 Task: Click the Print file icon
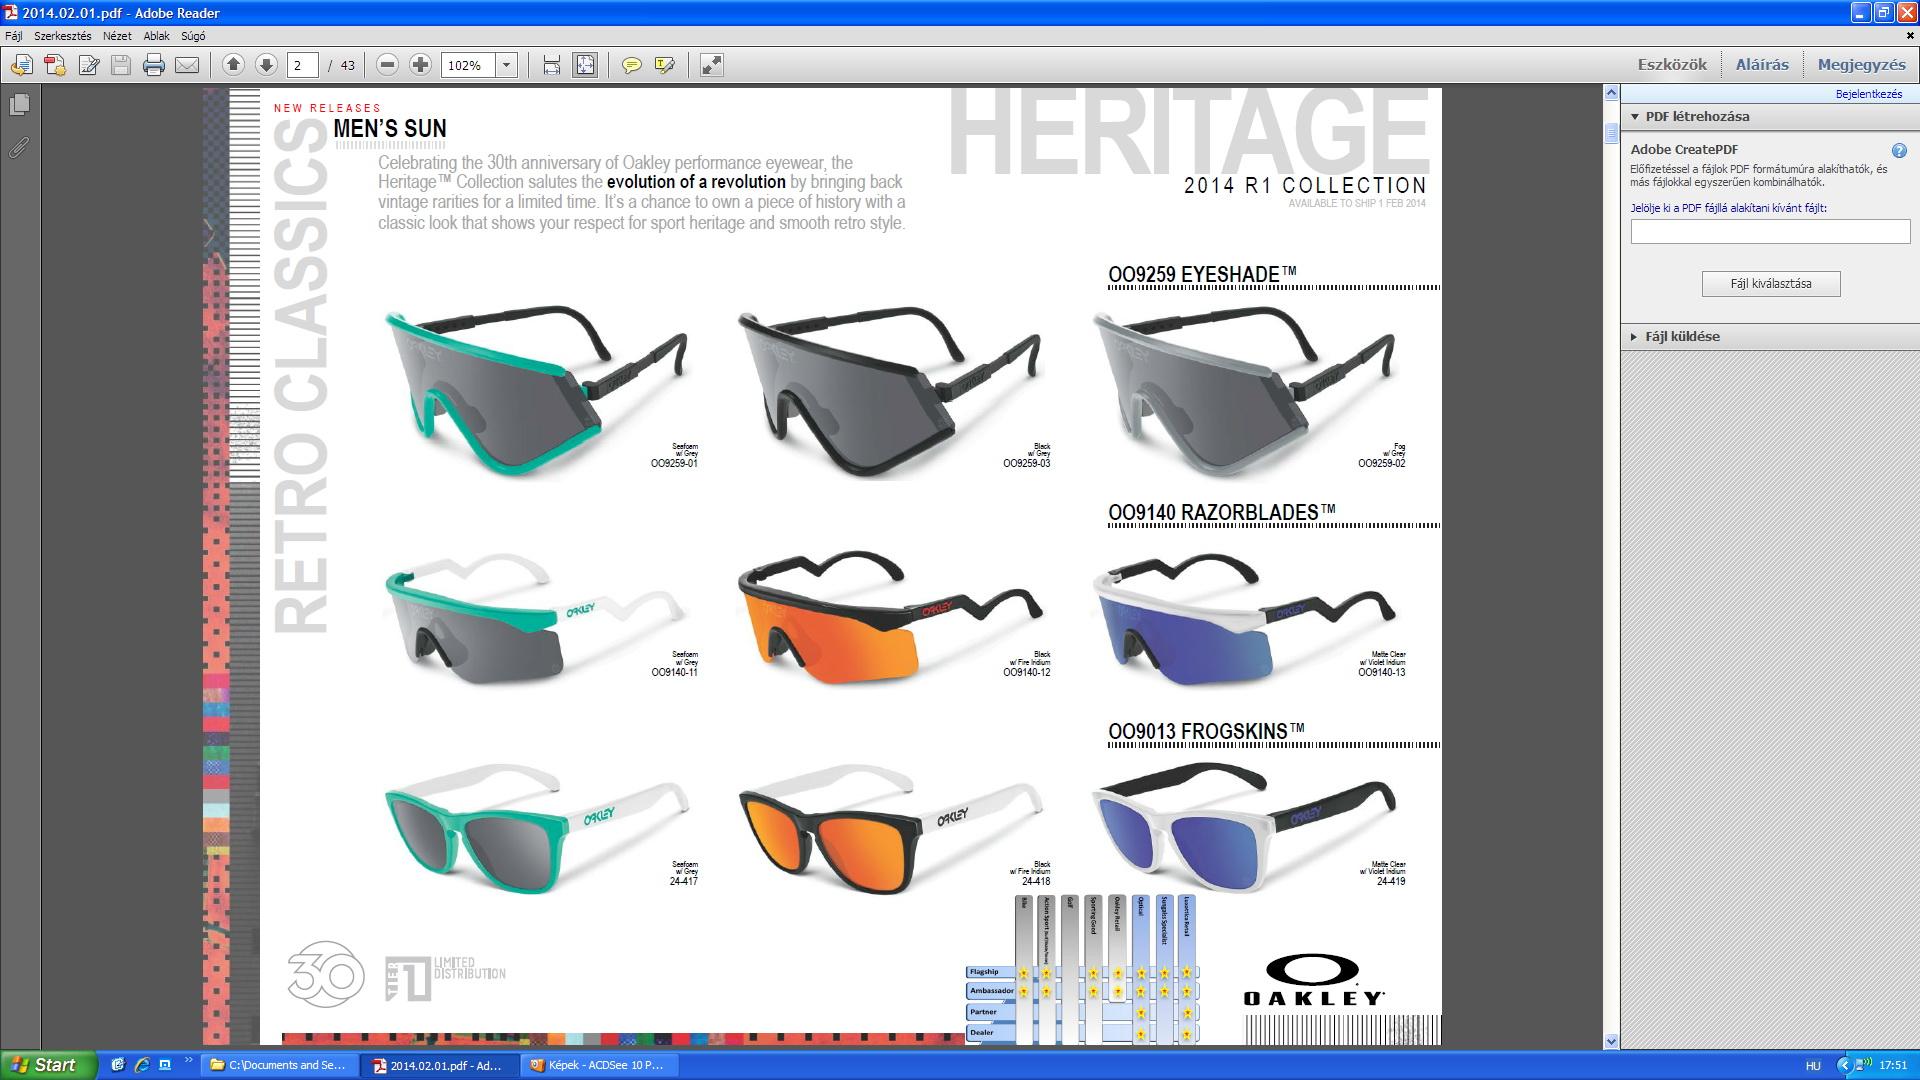tap(153, 65)
